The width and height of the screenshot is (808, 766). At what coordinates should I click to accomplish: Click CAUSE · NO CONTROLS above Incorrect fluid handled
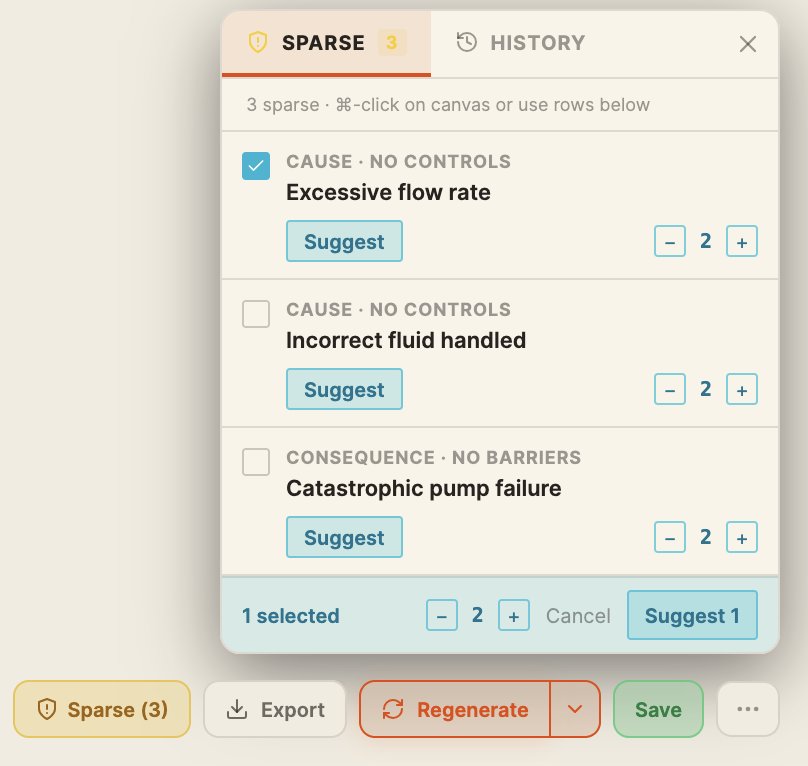pyautogui.click(x=399, y=309)
